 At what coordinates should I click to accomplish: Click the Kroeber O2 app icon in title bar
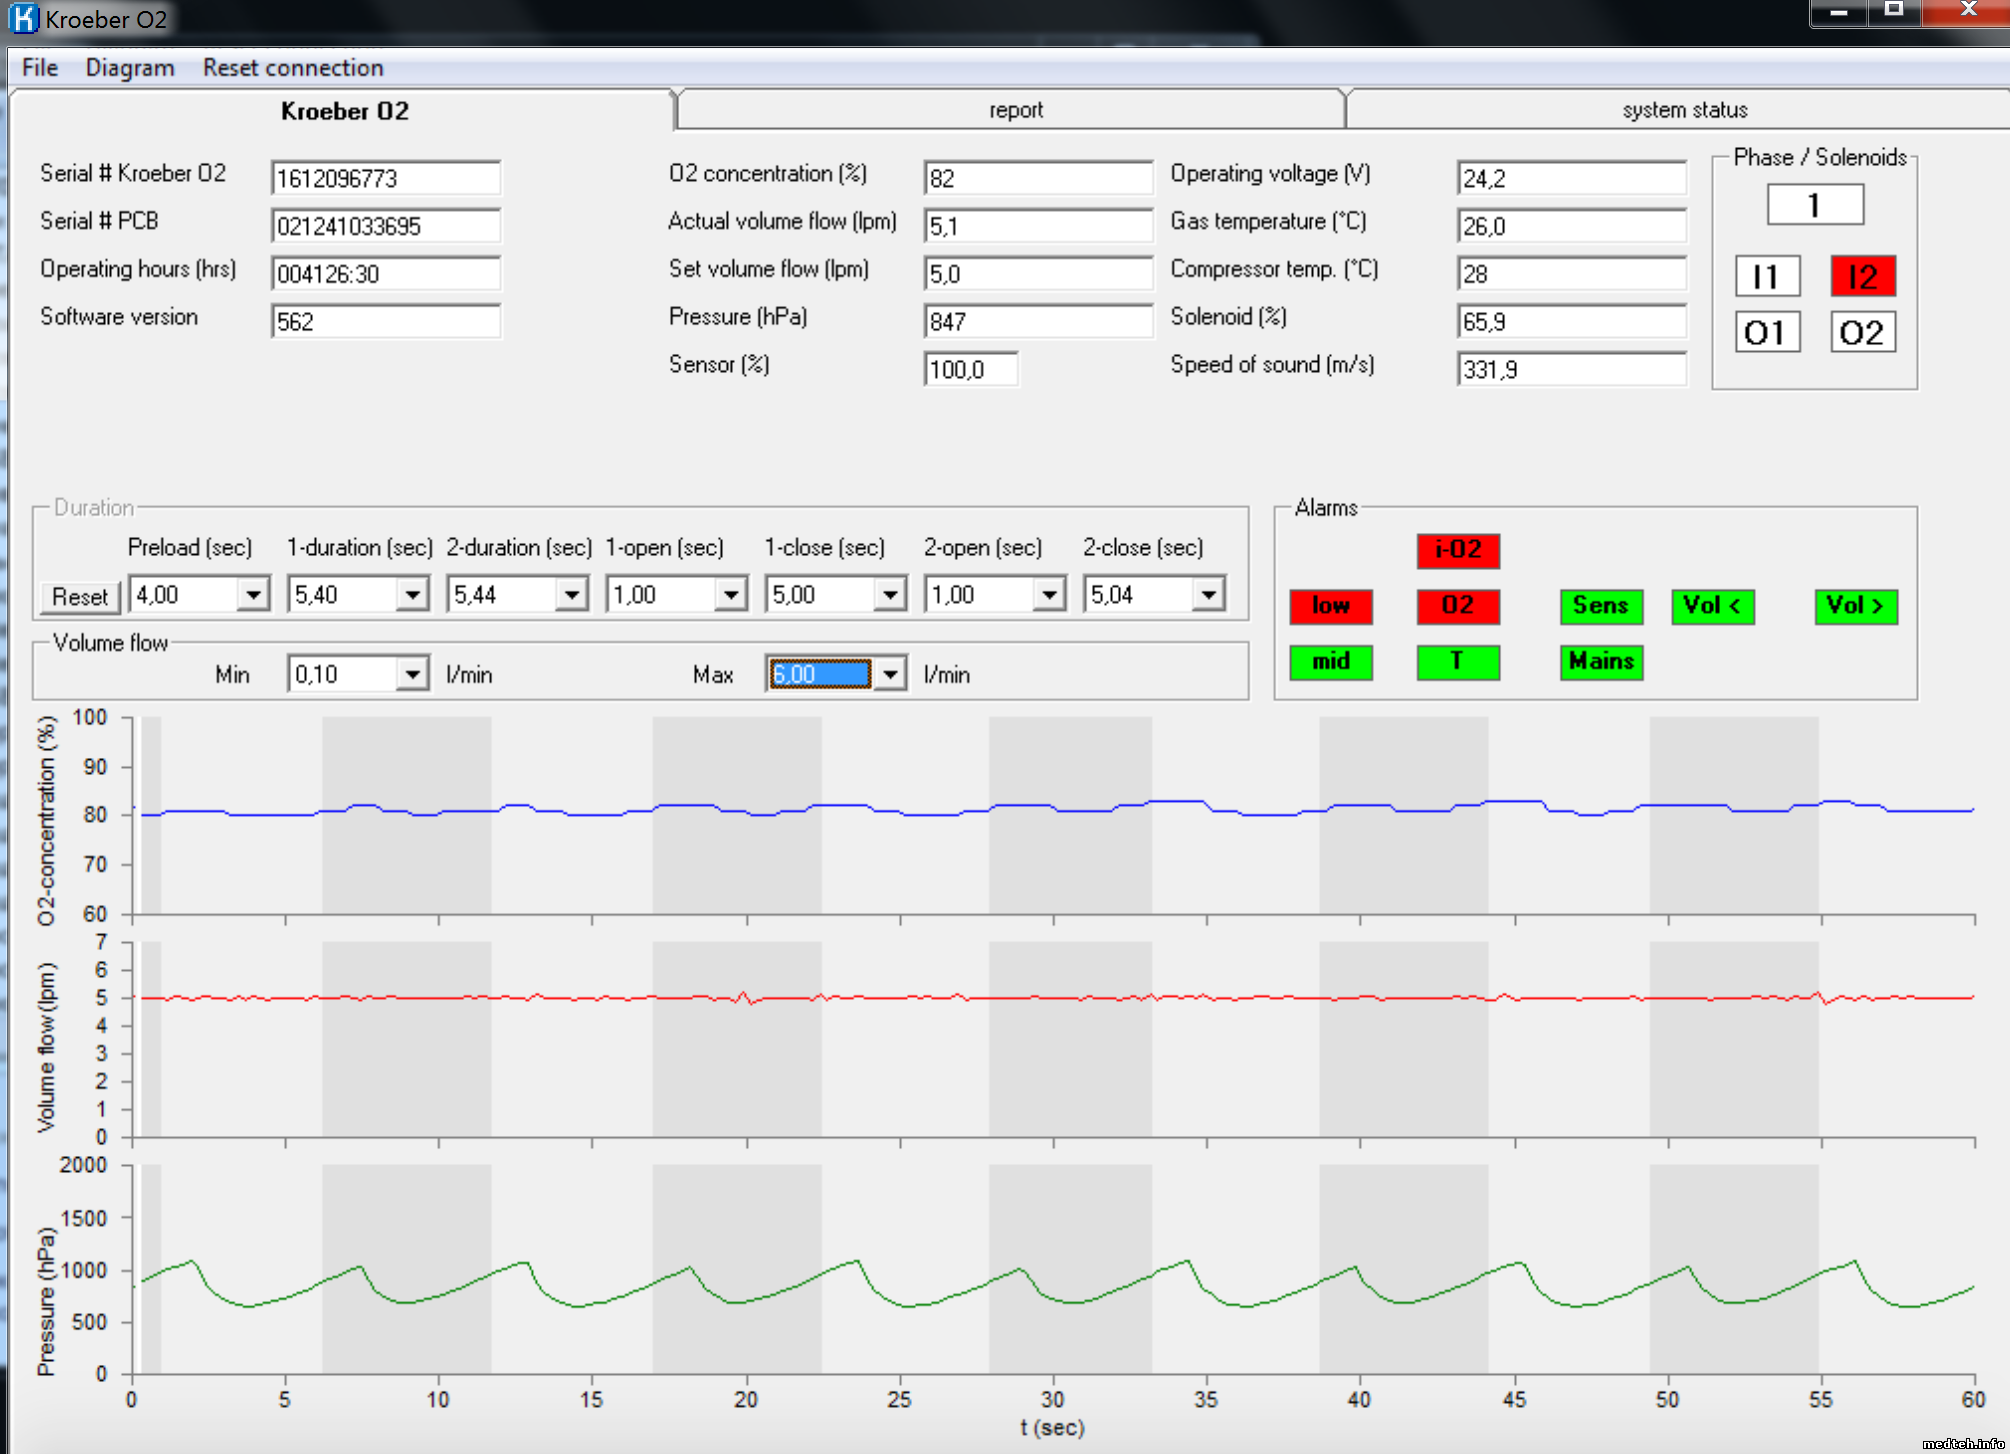(x=22, y=18)
